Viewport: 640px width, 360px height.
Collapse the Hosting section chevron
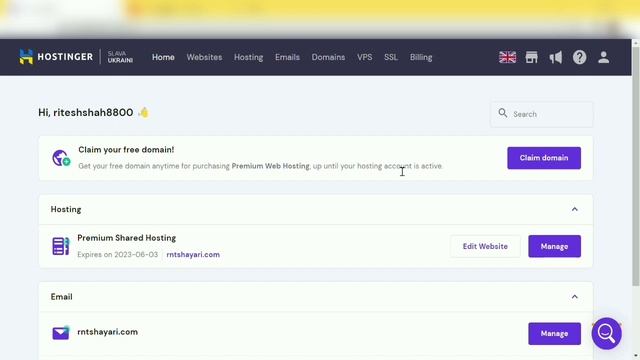tap(575, 209)
